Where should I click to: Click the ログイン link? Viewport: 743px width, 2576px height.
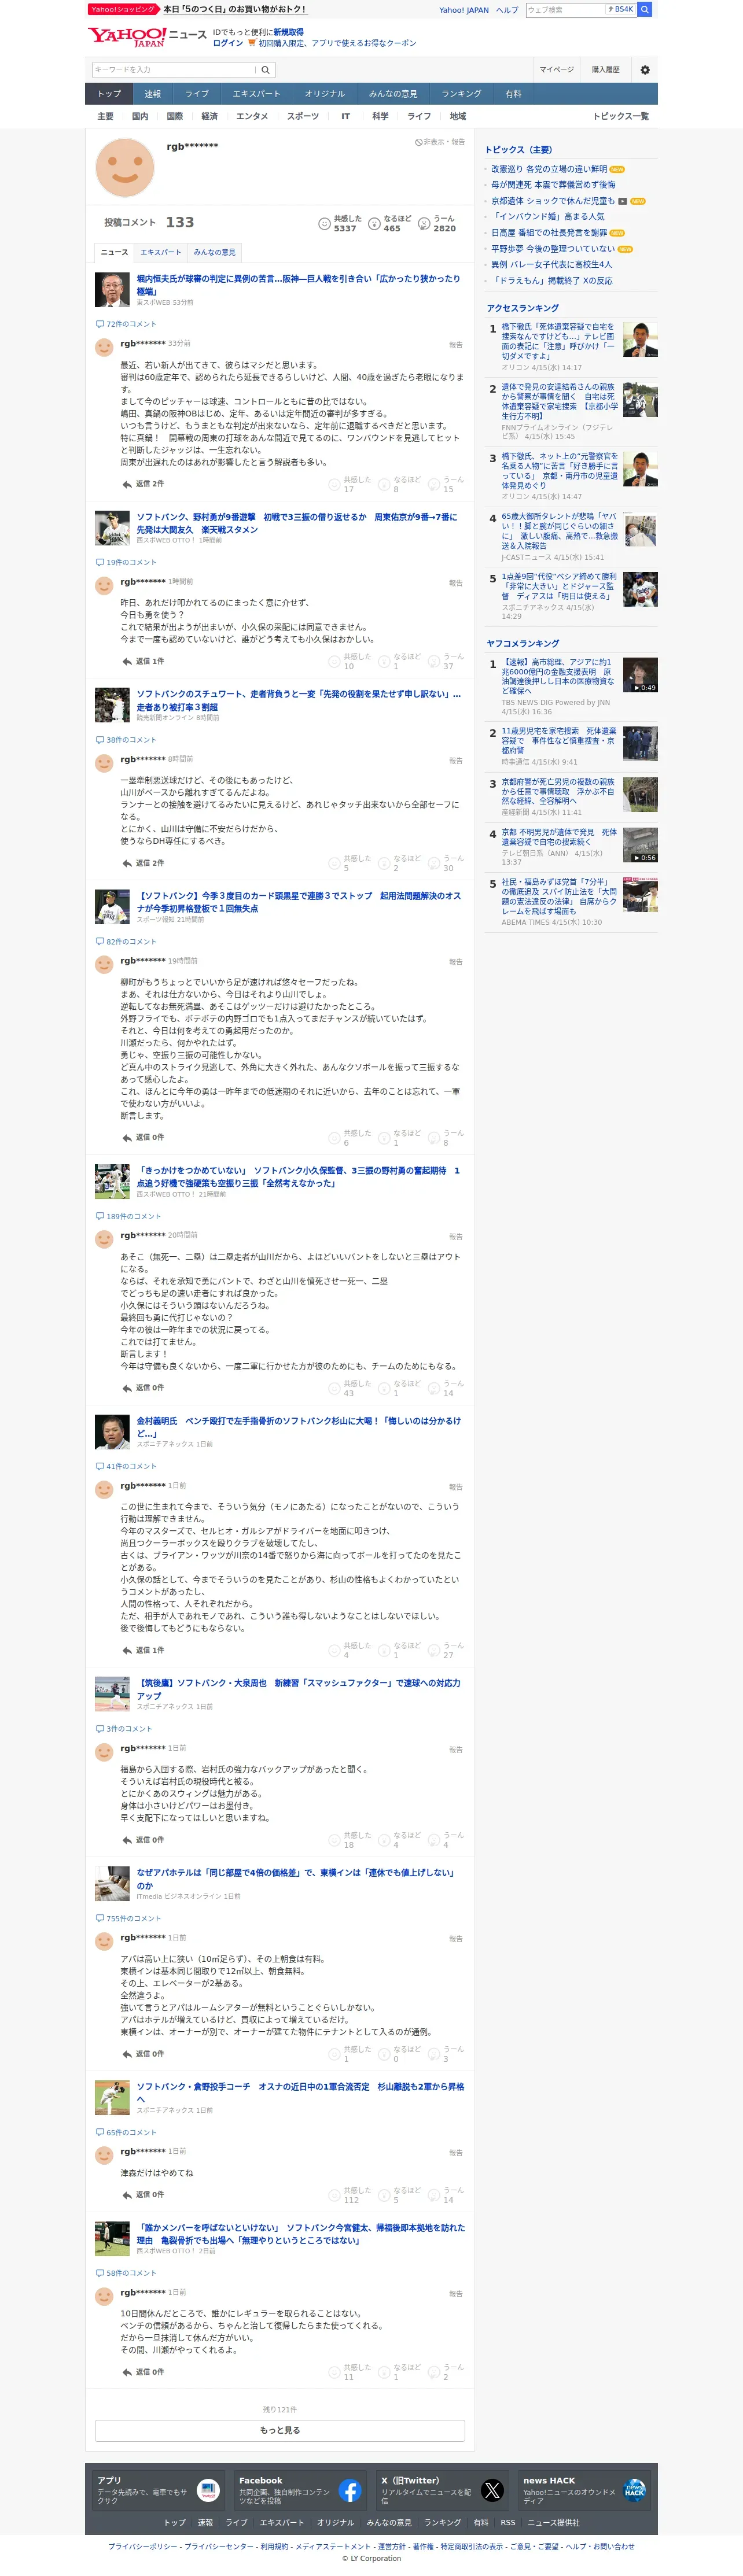point(228,44)
